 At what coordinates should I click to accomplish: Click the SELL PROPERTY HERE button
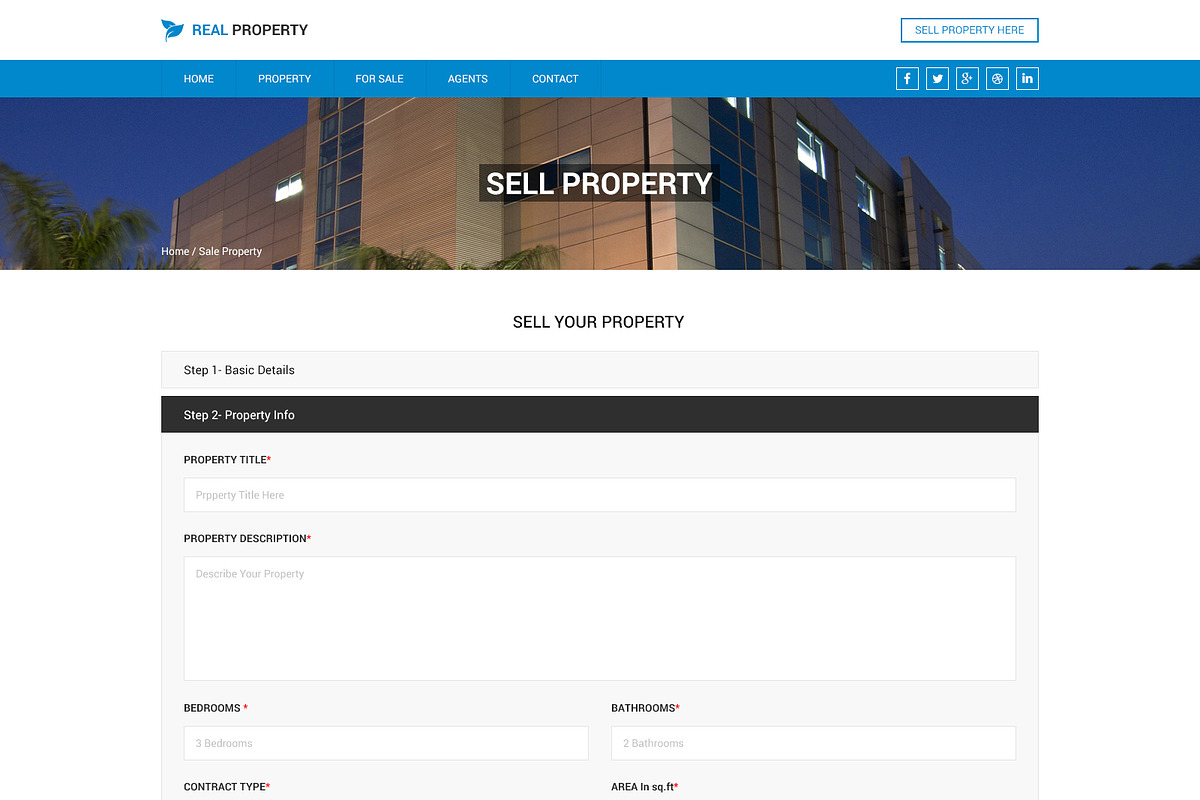point(970,30)
